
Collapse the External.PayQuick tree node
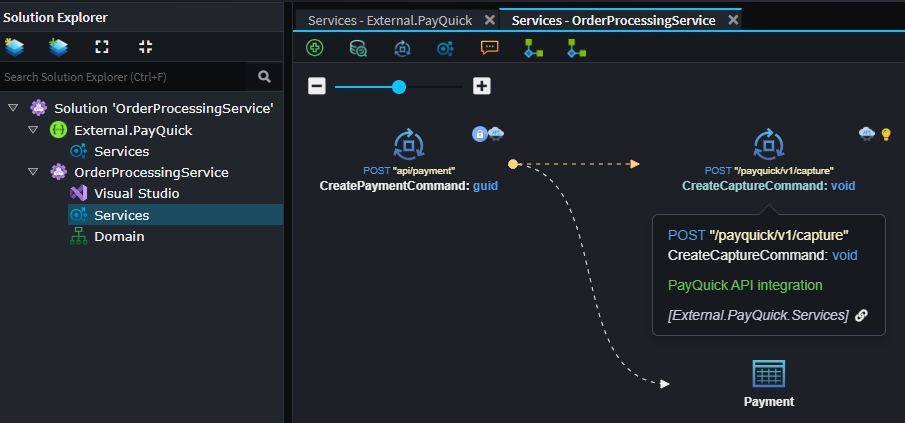click(33, 130)
